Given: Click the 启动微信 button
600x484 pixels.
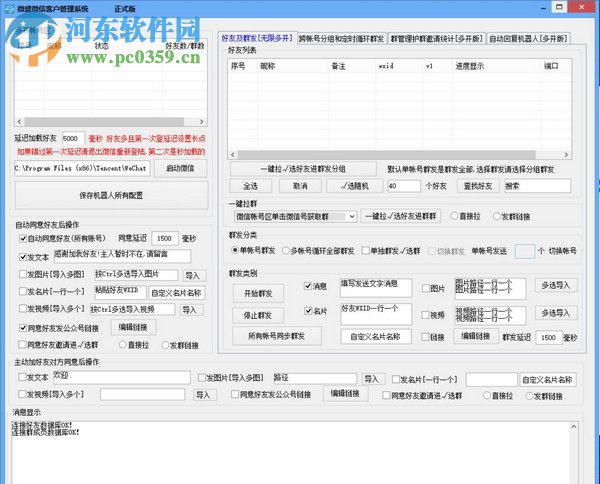Looking at the screenshot, I should pyautogui.click(x=181, y=168).
